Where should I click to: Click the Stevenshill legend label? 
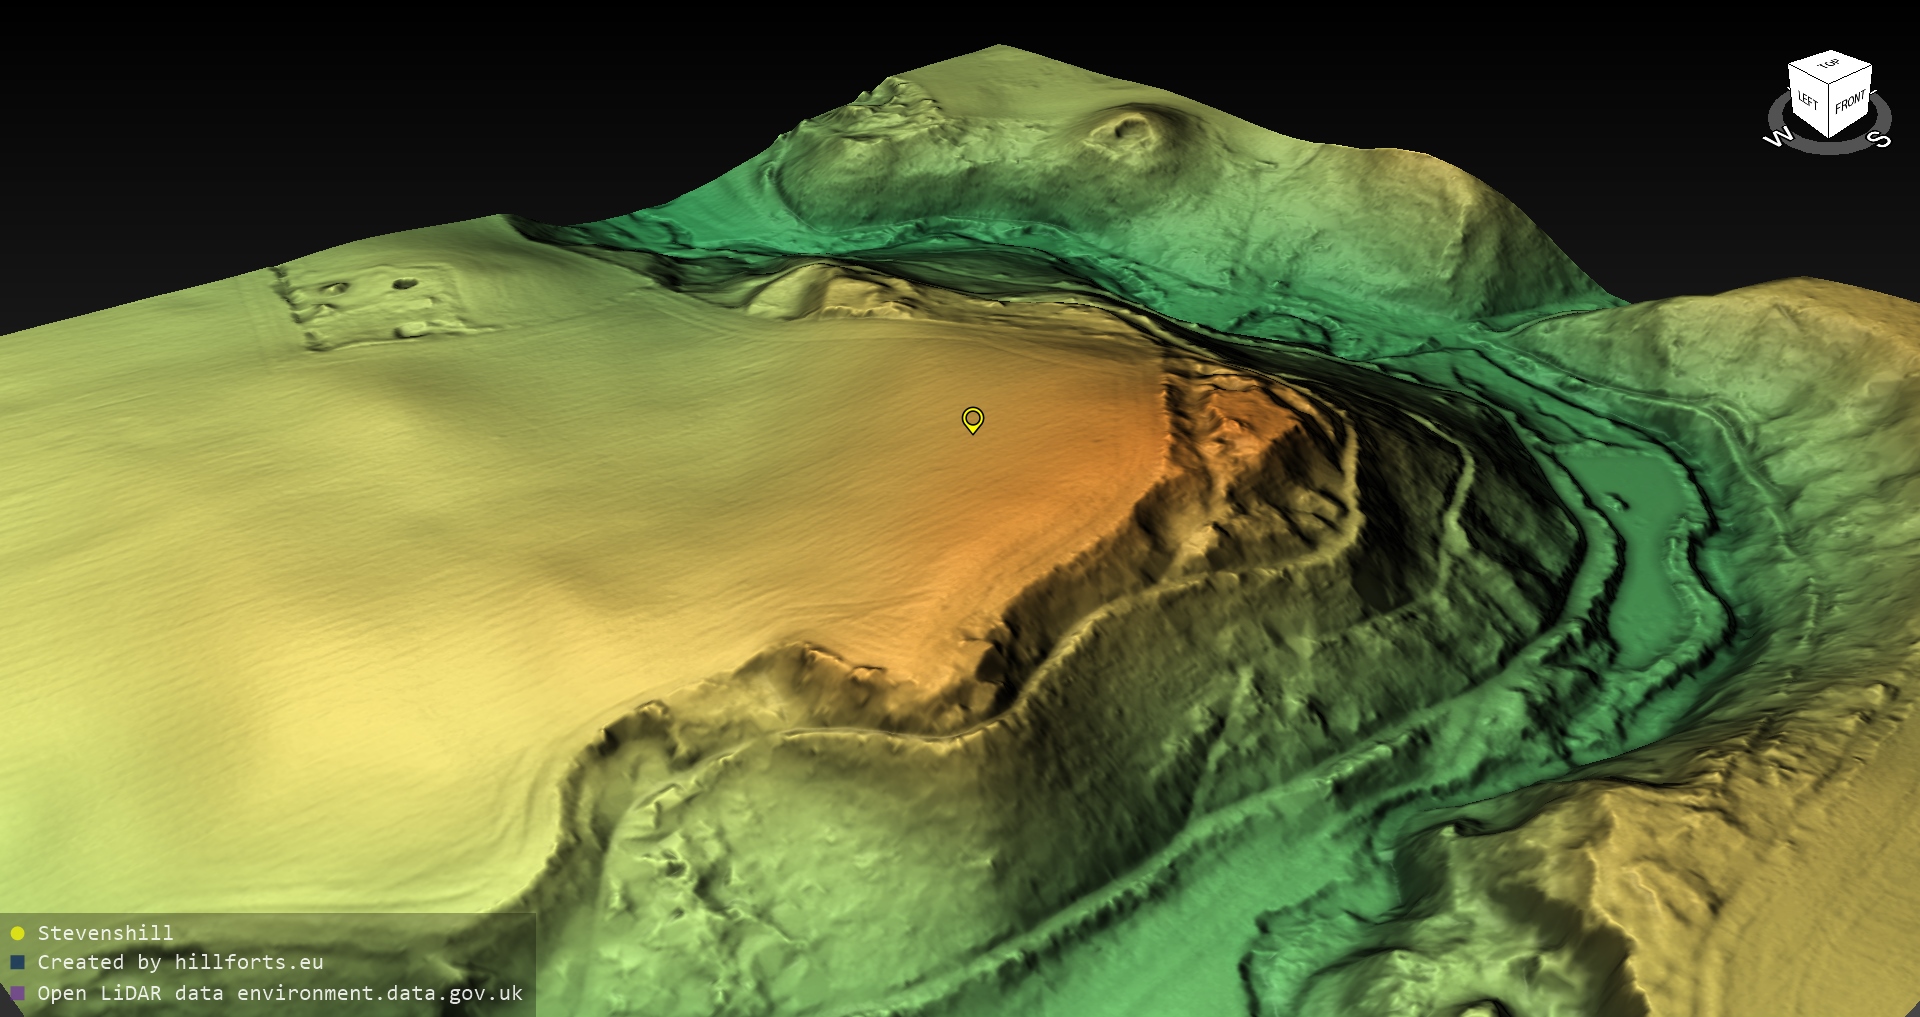tap(105, 934)
